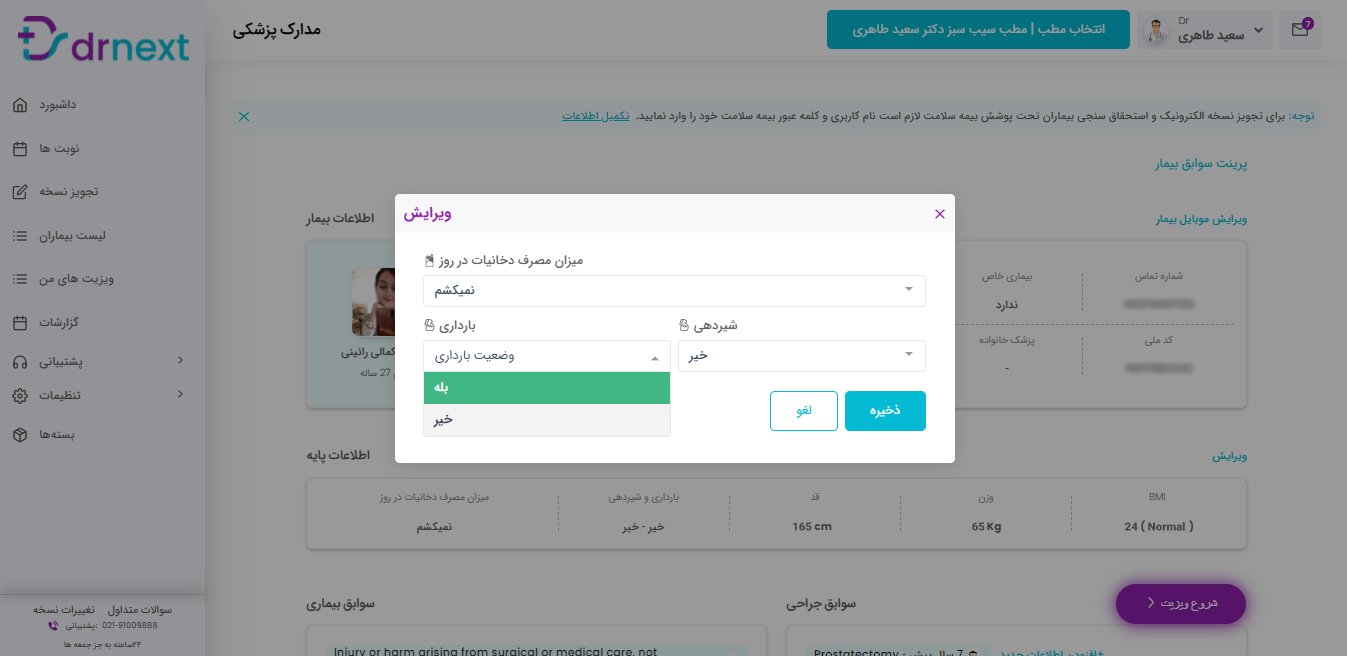Open the patient list icon
Image resolution: width=1347 pixels, height=656 pixels.
coord(20,236)
